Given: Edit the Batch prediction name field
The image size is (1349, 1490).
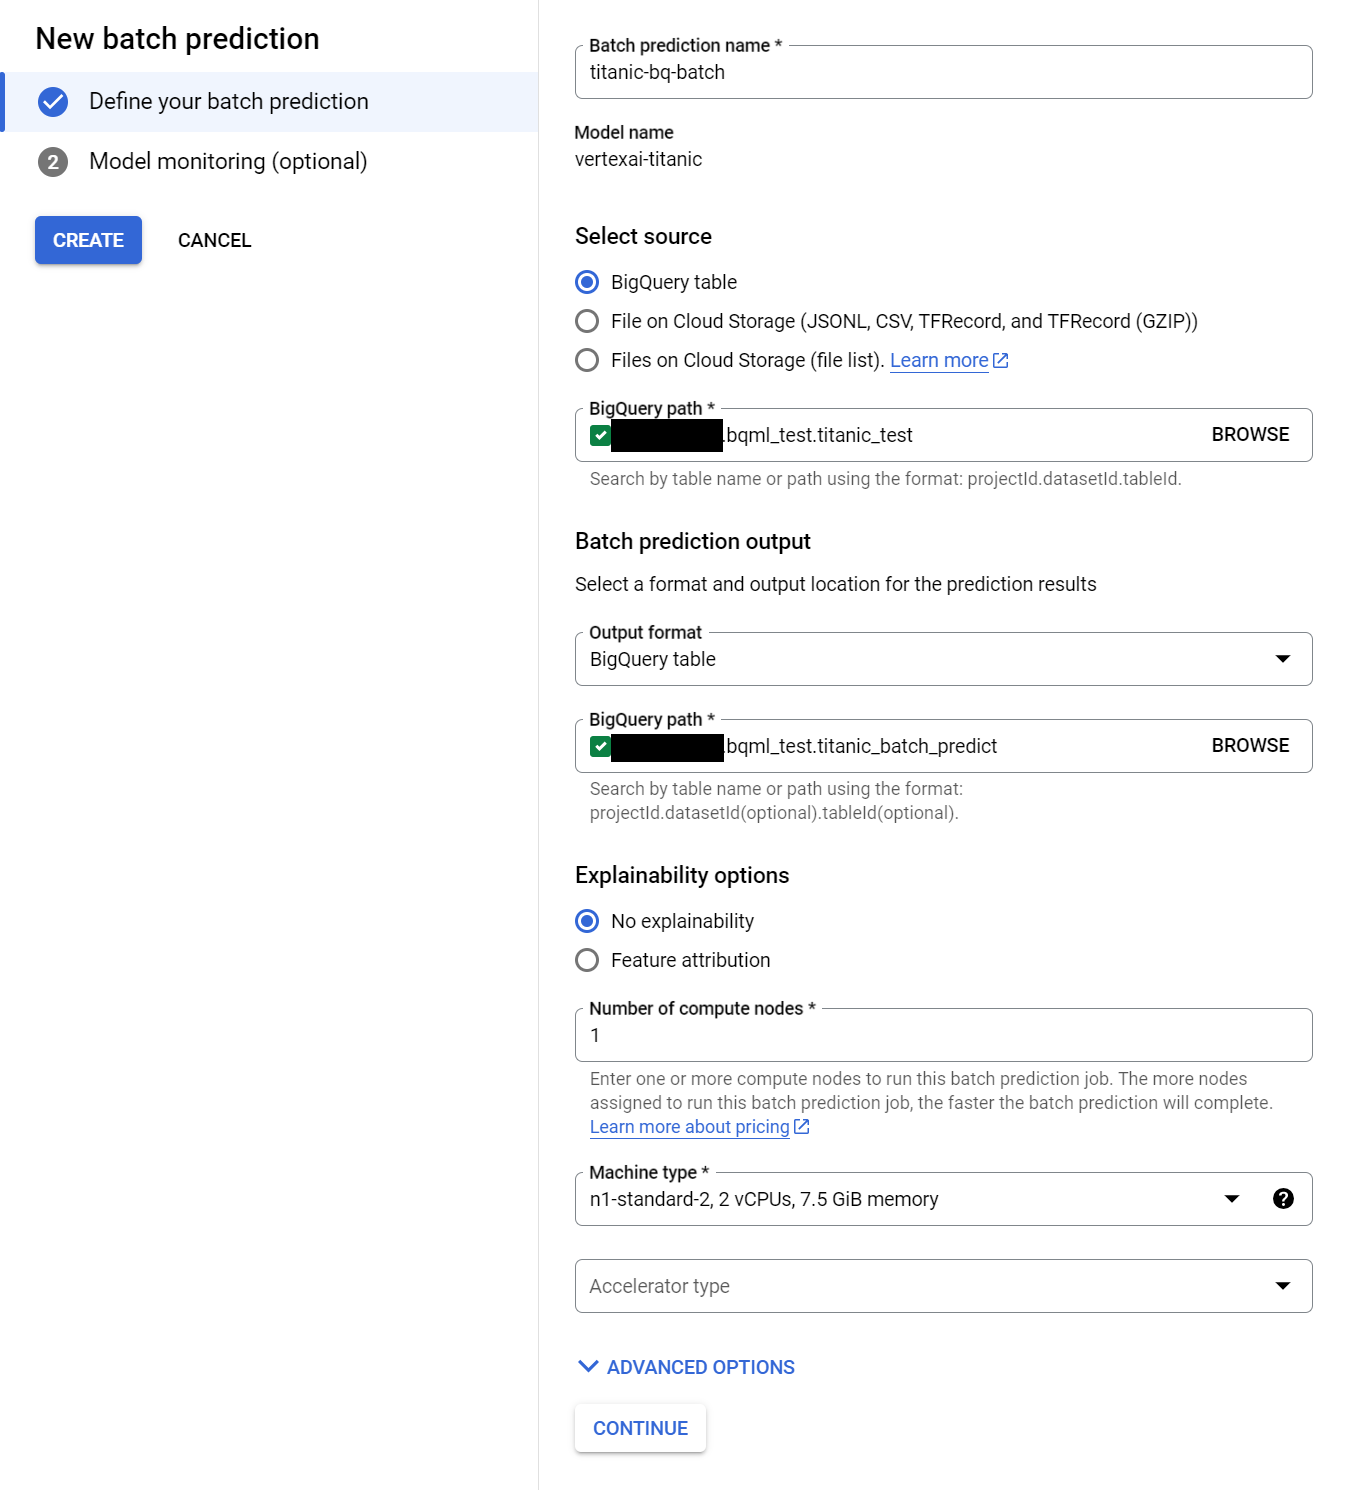Looking at the screenshot, I should (x=941, y=71).
